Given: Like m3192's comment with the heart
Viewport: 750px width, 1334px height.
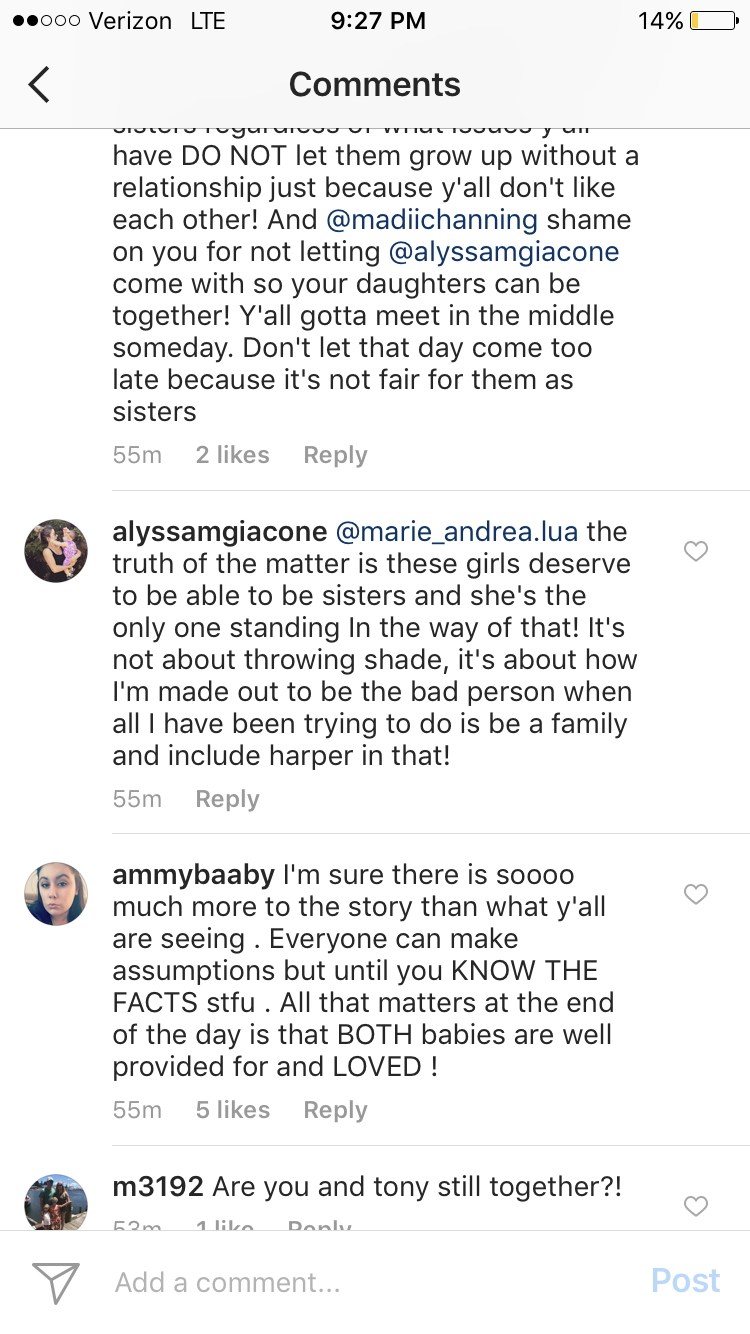Looking at the screenshot, I should (696, 1206).
